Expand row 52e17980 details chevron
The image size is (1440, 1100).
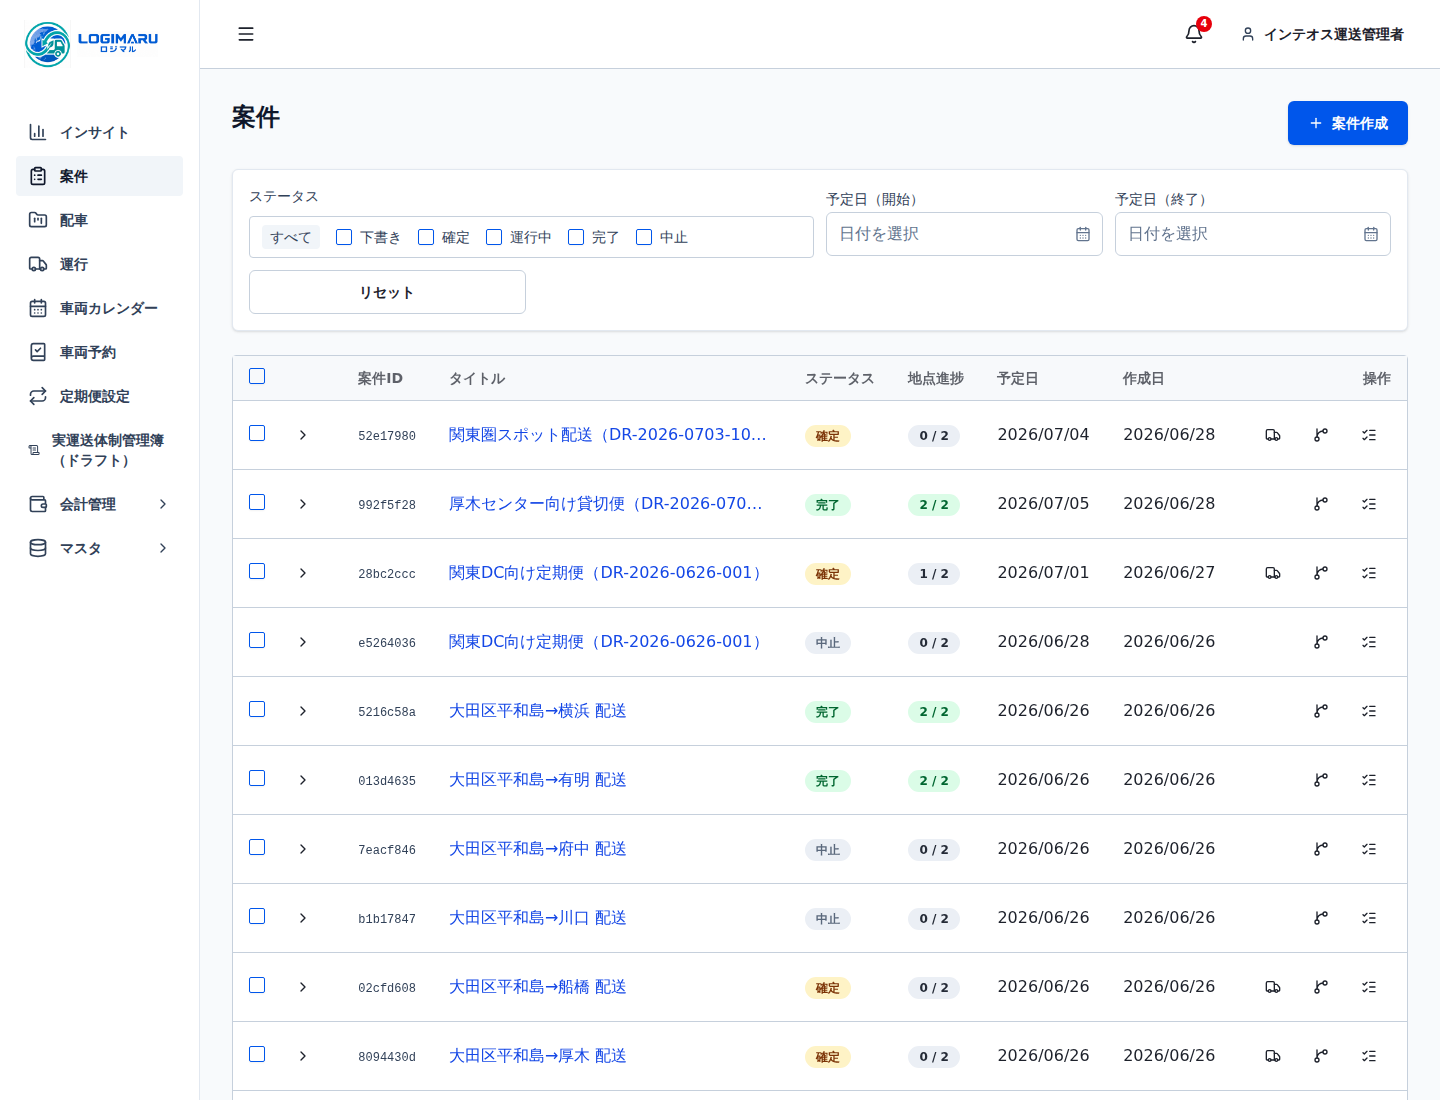pos(303,435)
